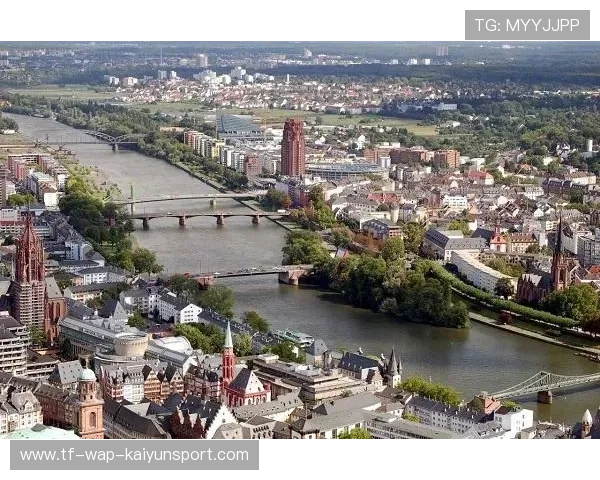Click the green field at upper left
The width and height of the screenshot is (600, 480).
(x=60, y=92)
